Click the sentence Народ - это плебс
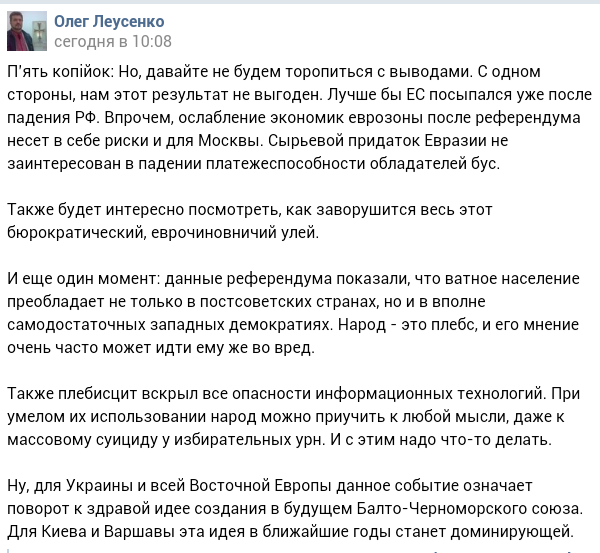 408,325
